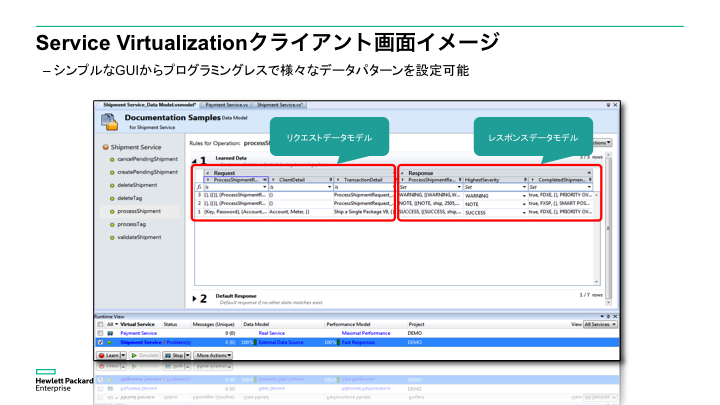Open the tab list dropdown at editor top right
The width and height of the screenshot is (720, 405).
(608, 105)
